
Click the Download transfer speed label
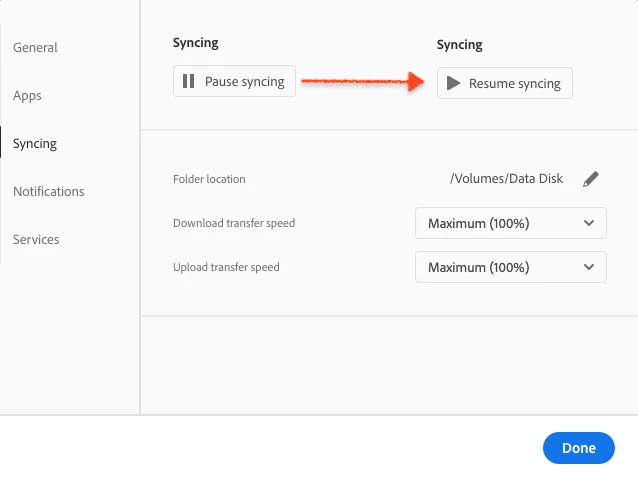click(234, 223)
